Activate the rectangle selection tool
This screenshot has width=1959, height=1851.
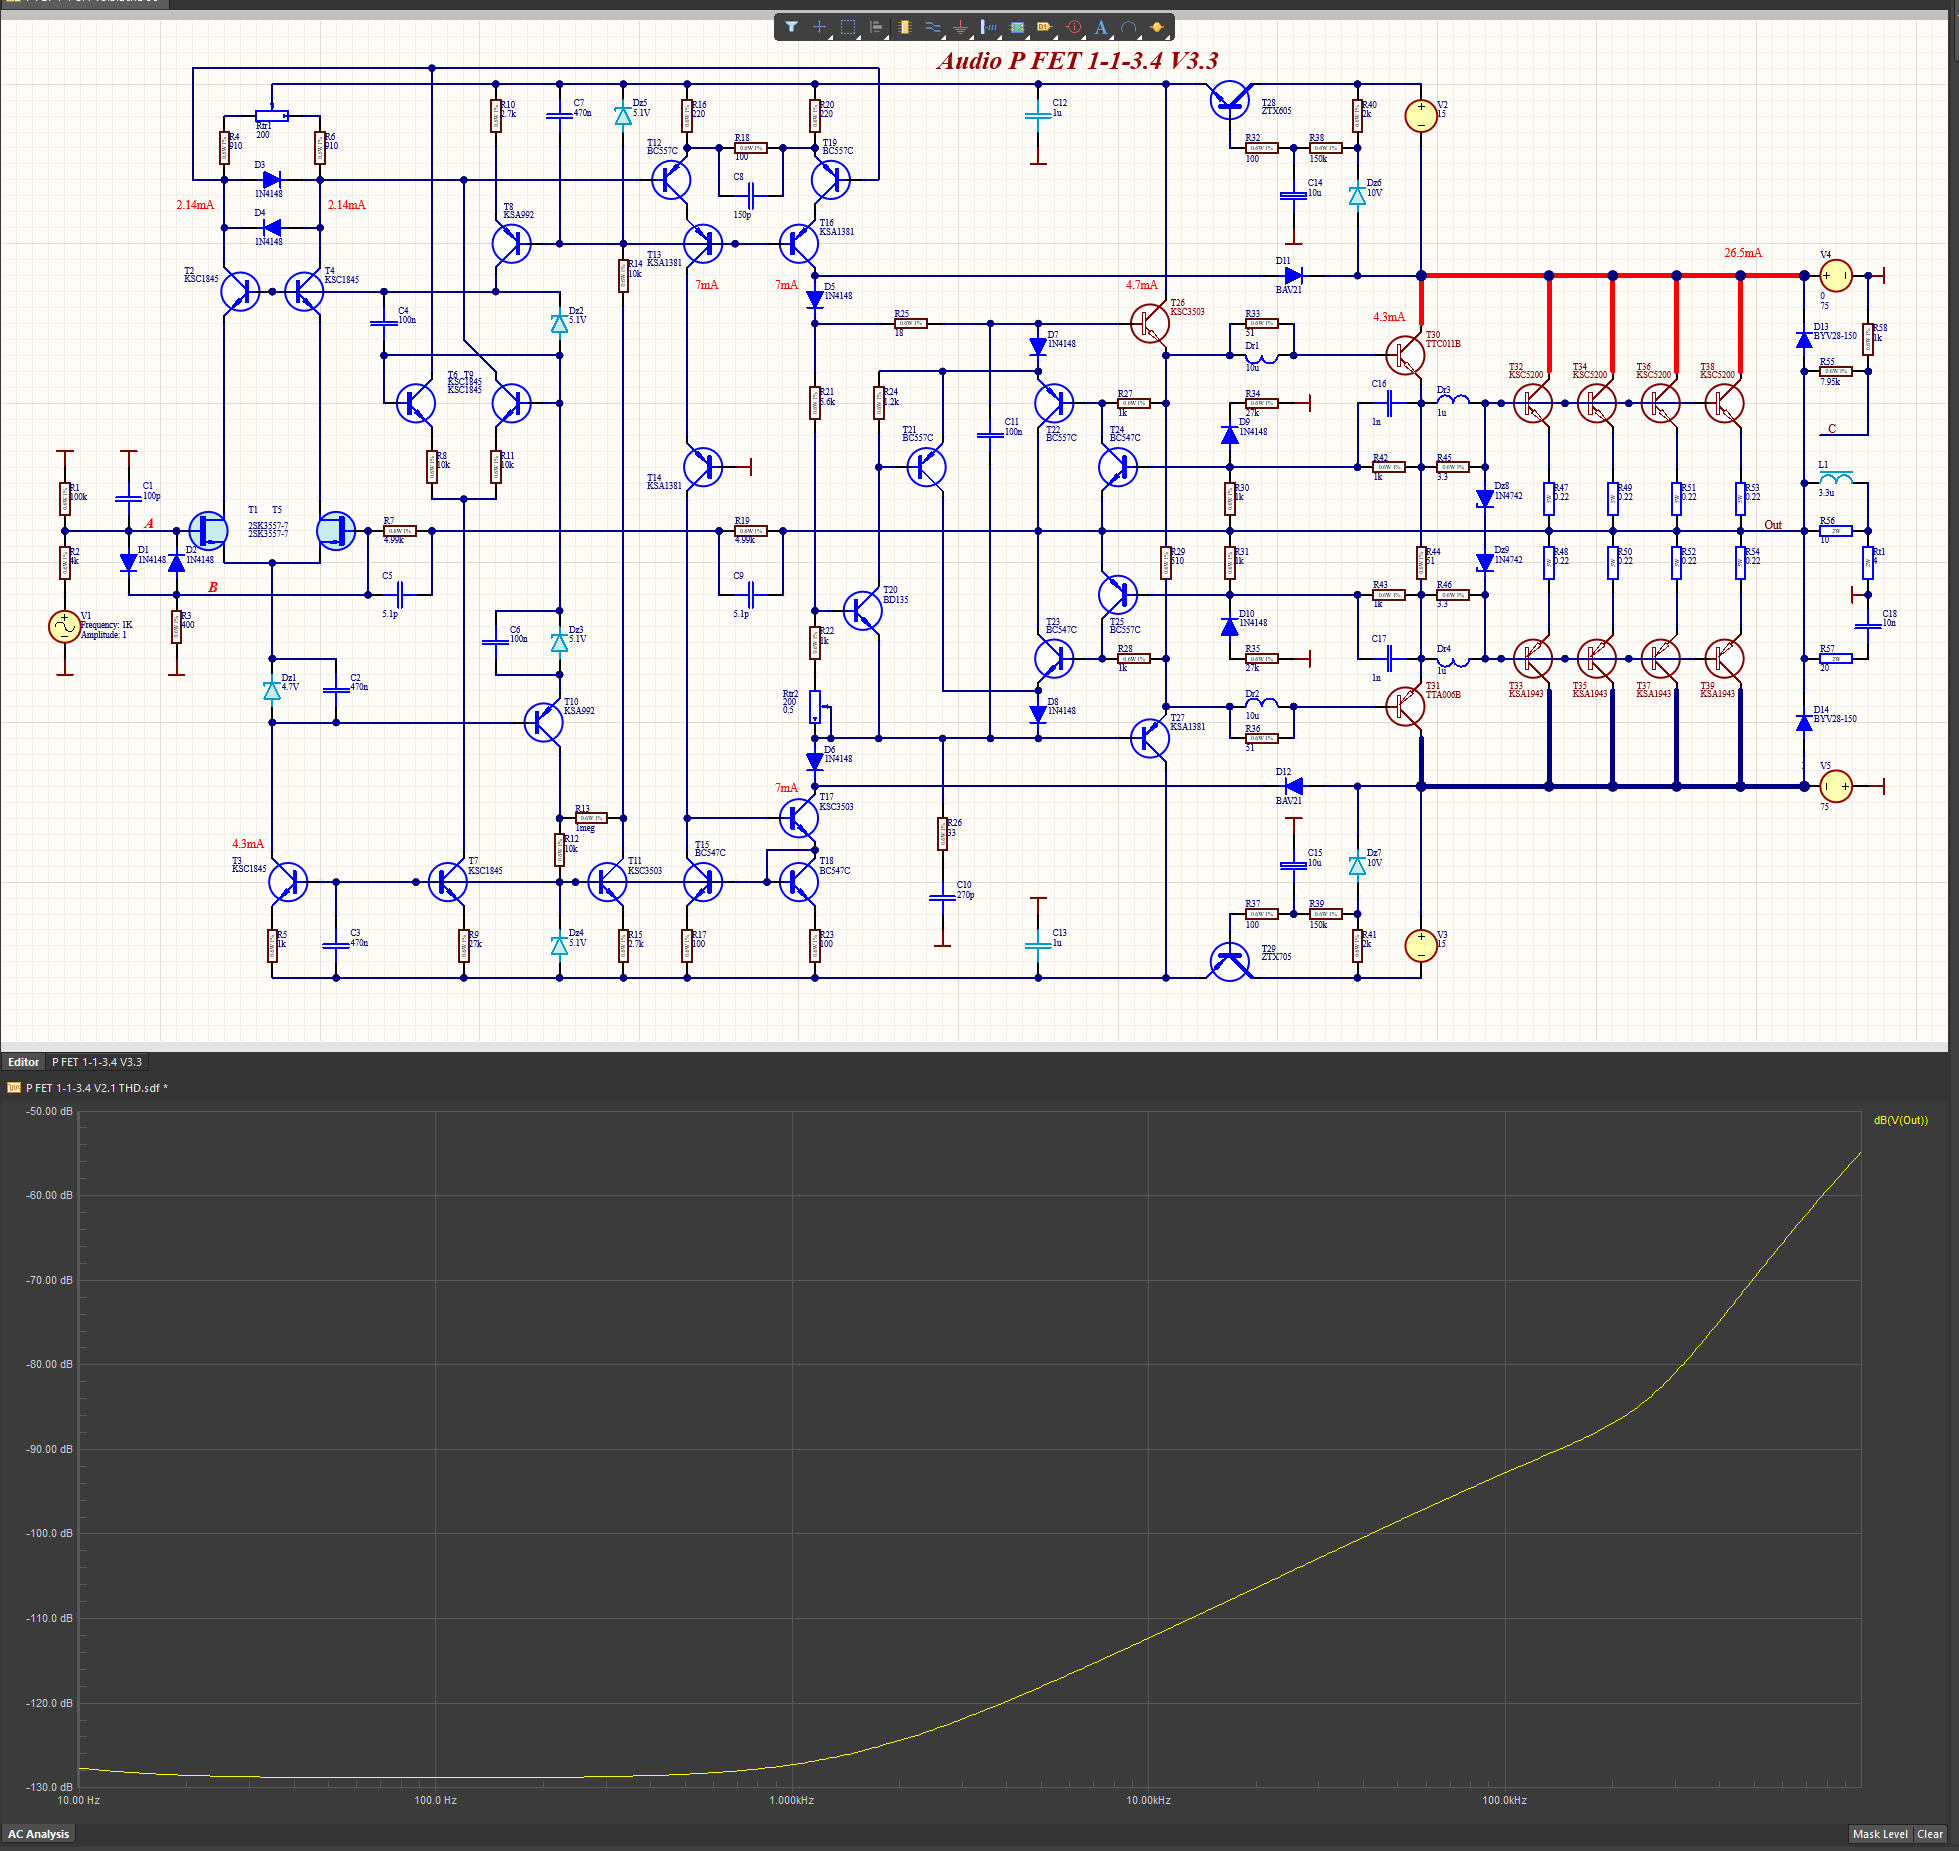[x=848, y=27]
